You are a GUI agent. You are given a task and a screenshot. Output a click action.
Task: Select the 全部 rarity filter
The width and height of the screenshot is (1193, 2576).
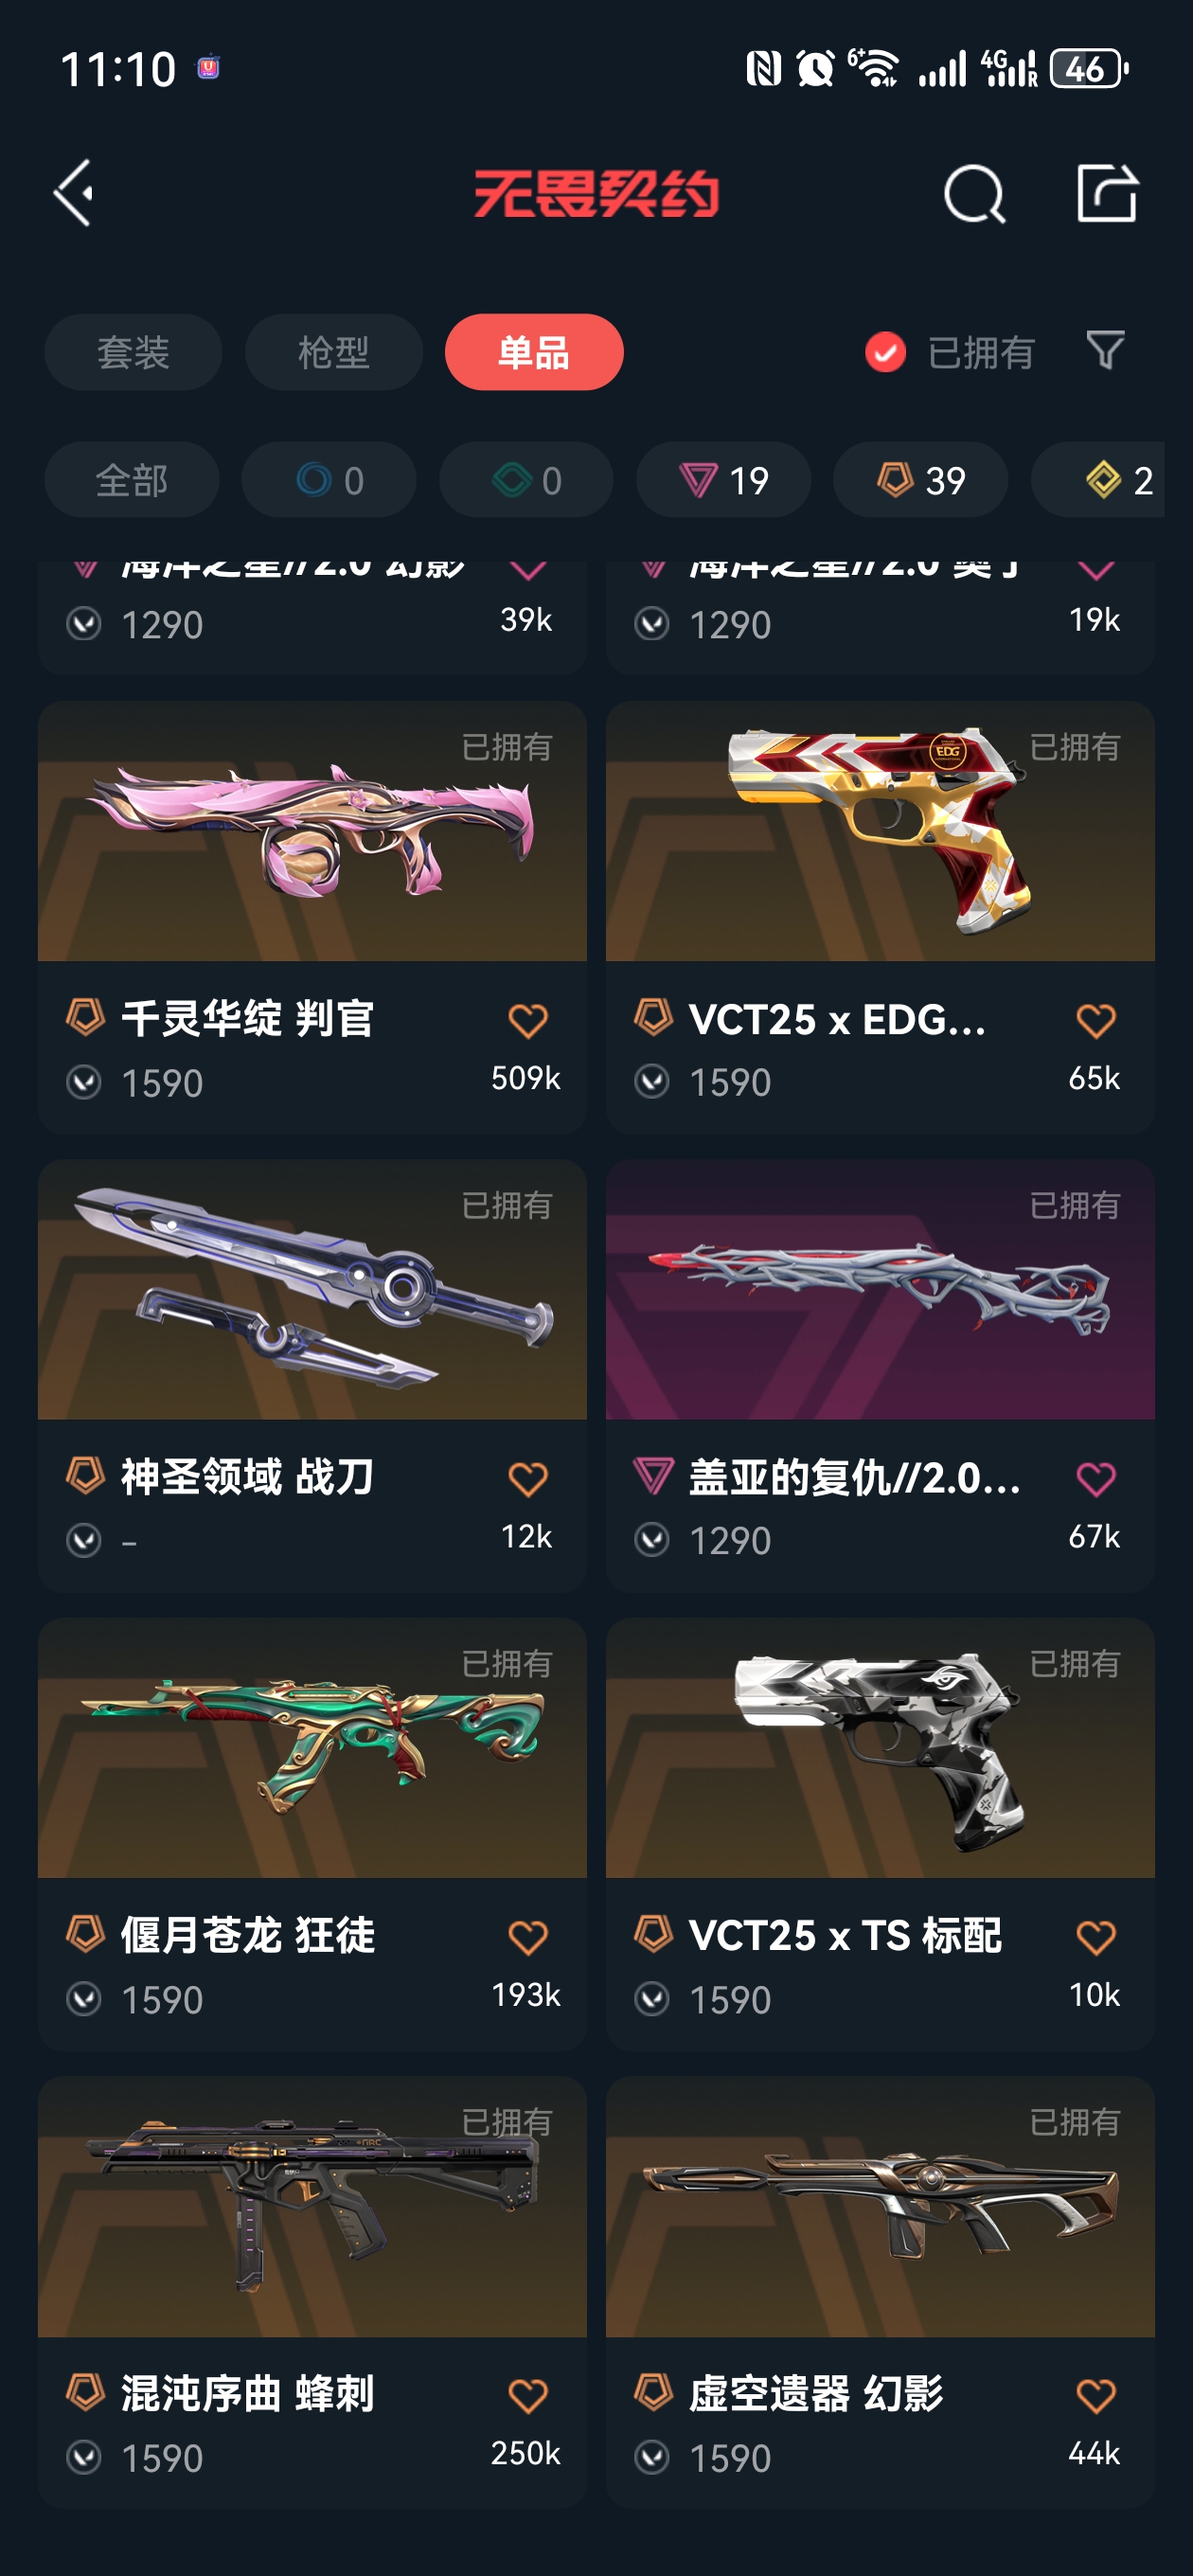(x=131, y=480)
